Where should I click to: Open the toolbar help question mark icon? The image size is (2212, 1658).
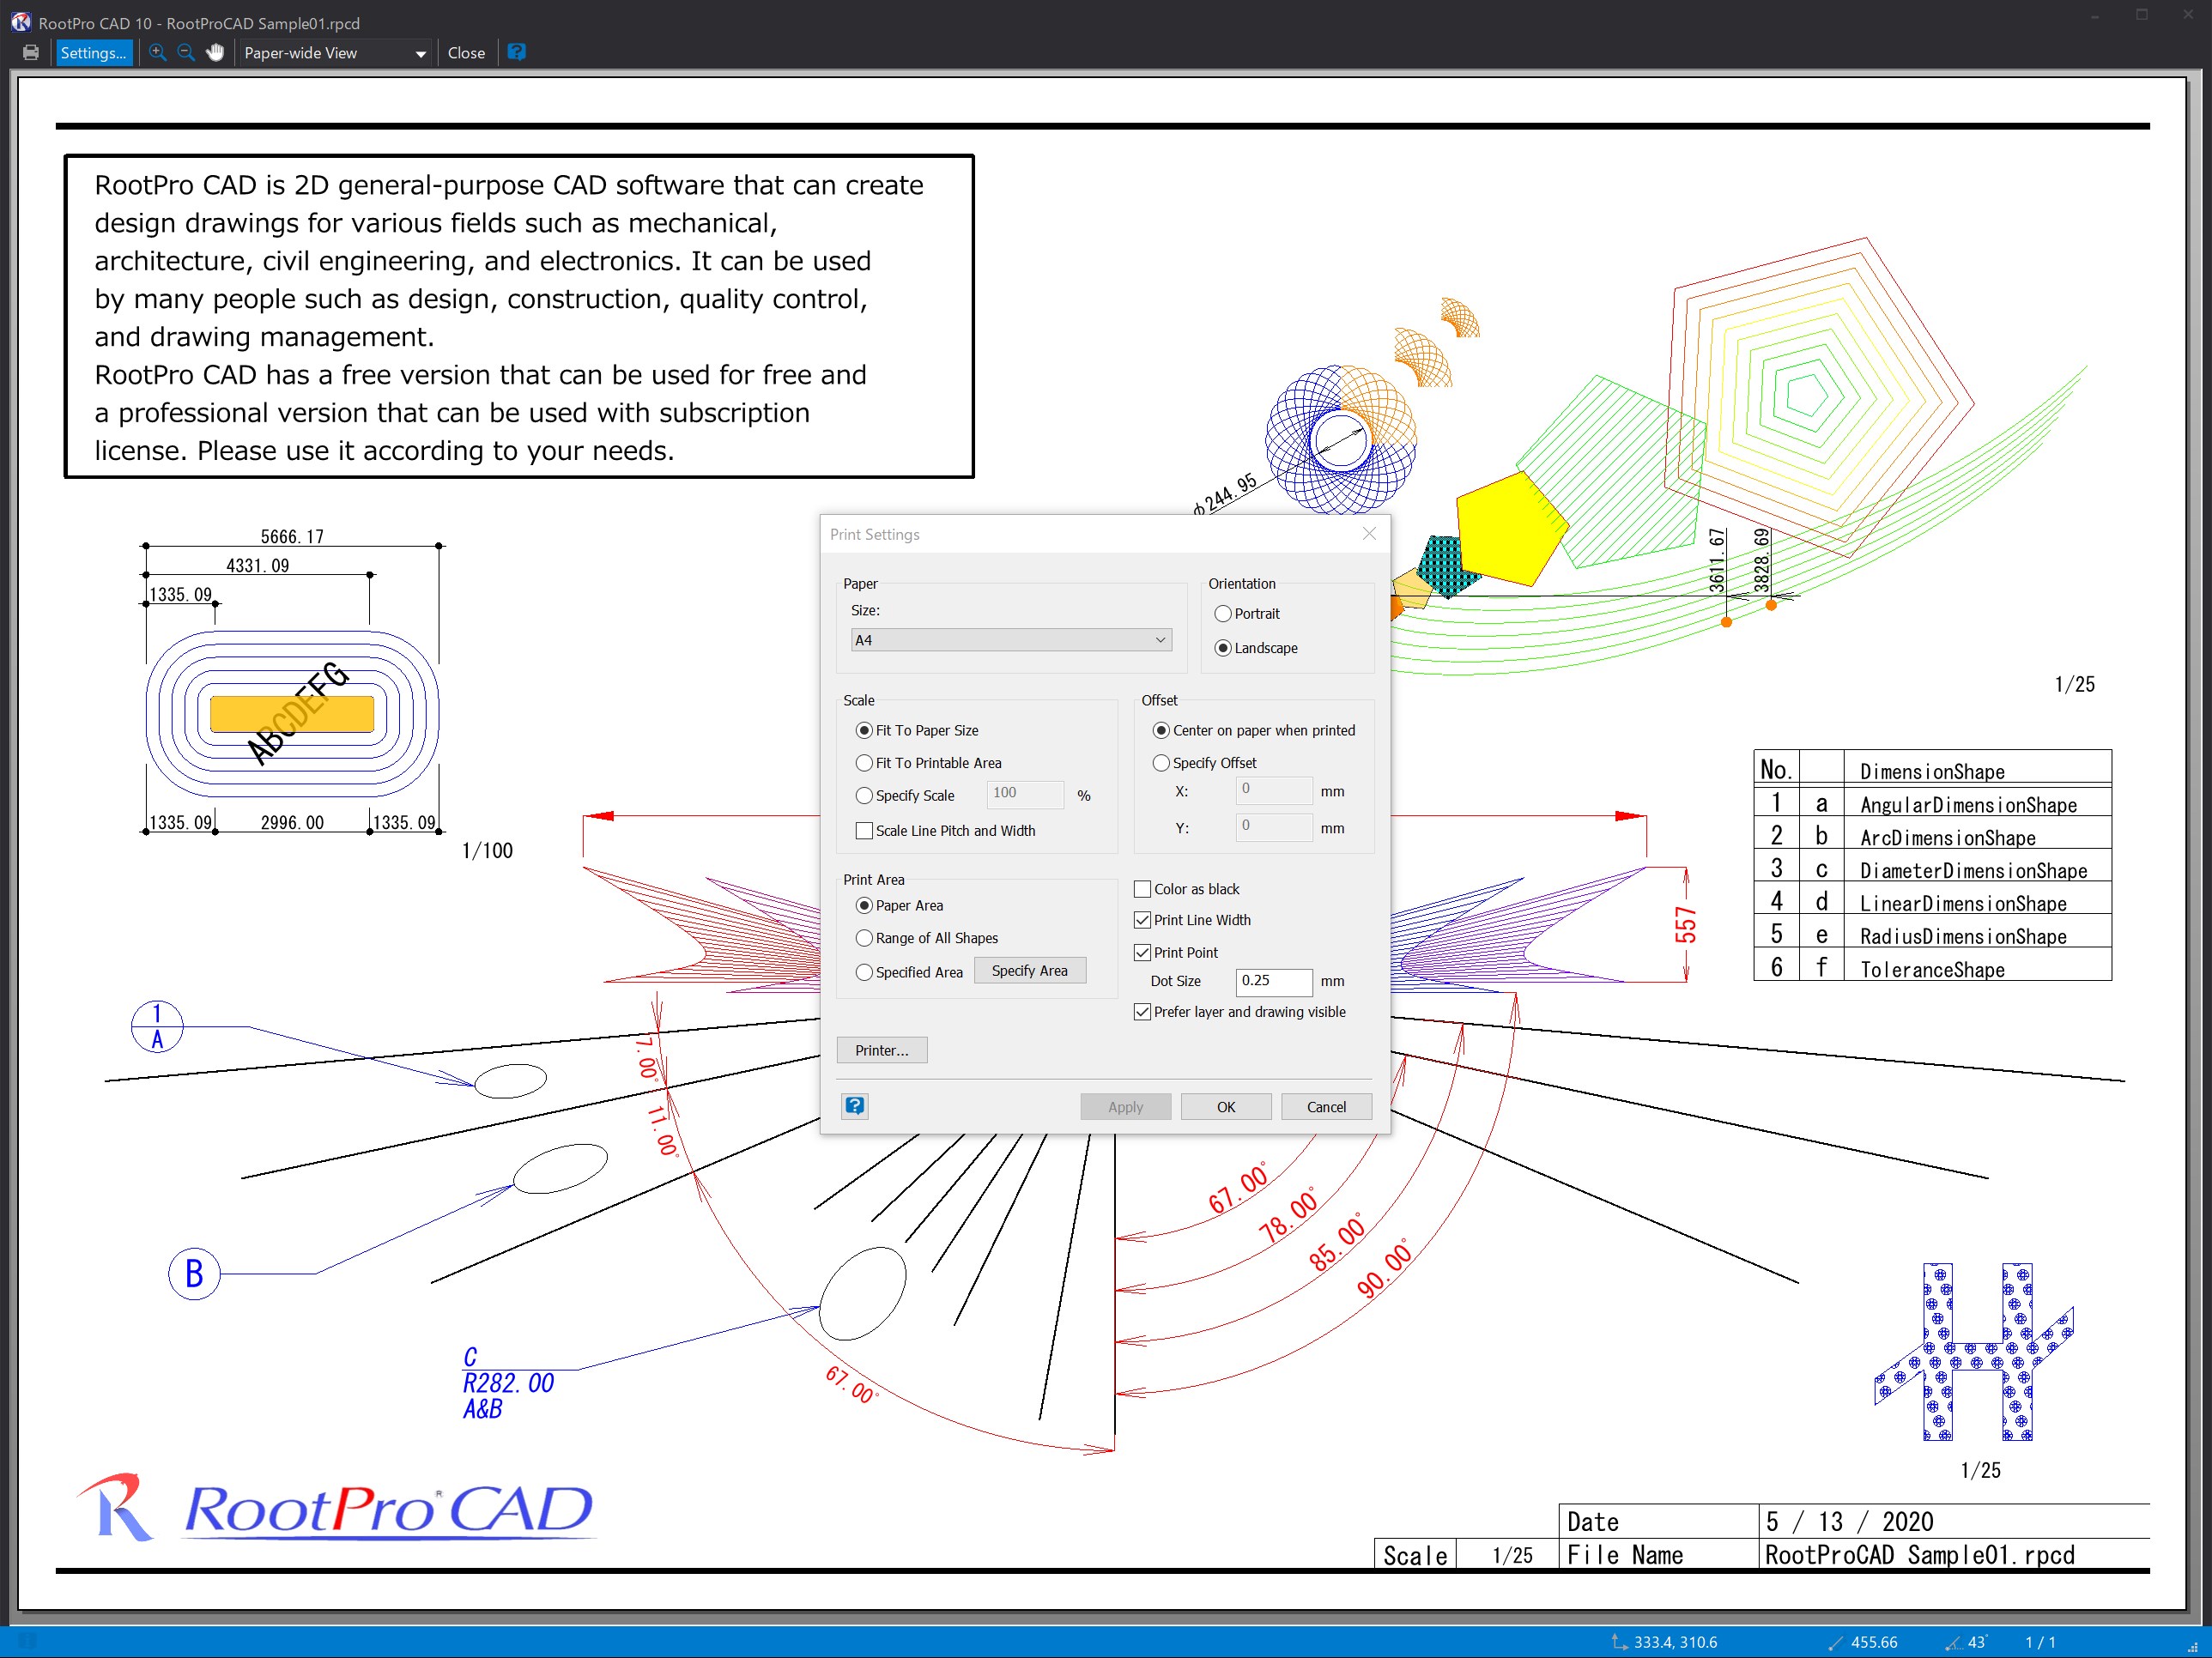516,52
